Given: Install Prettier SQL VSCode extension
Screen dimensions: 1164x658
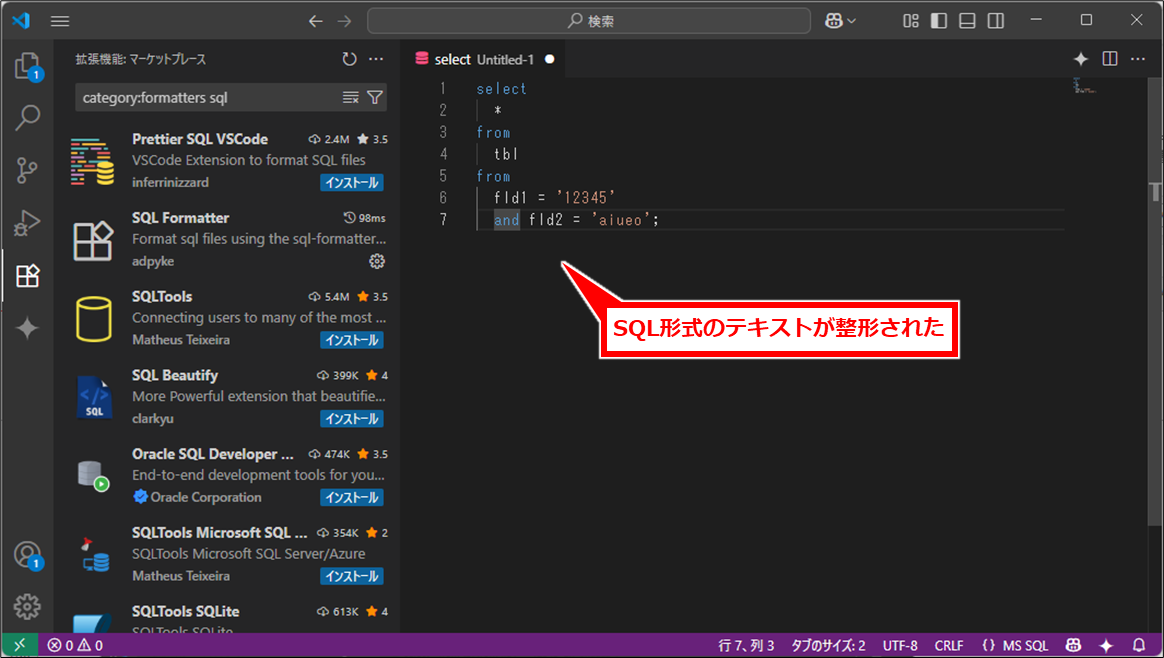Looking at the screenshot, I should pyautogui.click(x=352, y=183).
